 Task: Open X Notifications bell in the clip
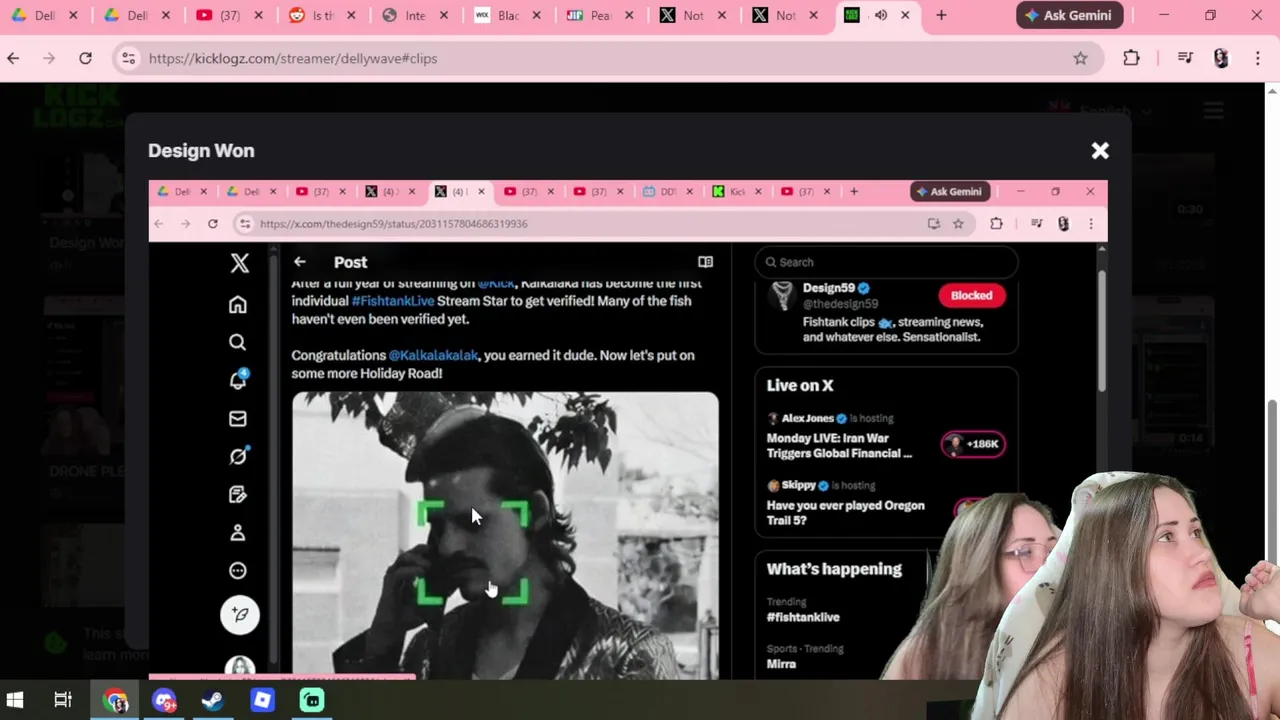(x=238, y=380)
